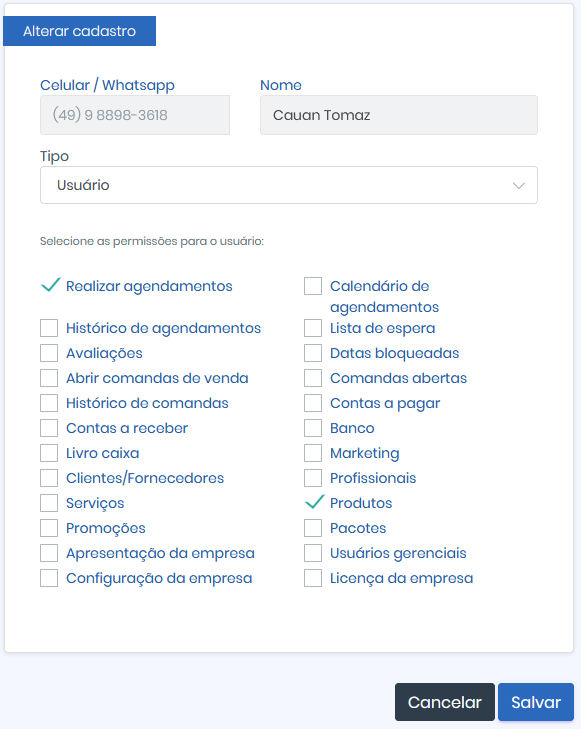Viewport: 581px width, 729px height.
Task: Check the Lista de espera box
Action: click(313, 328)
